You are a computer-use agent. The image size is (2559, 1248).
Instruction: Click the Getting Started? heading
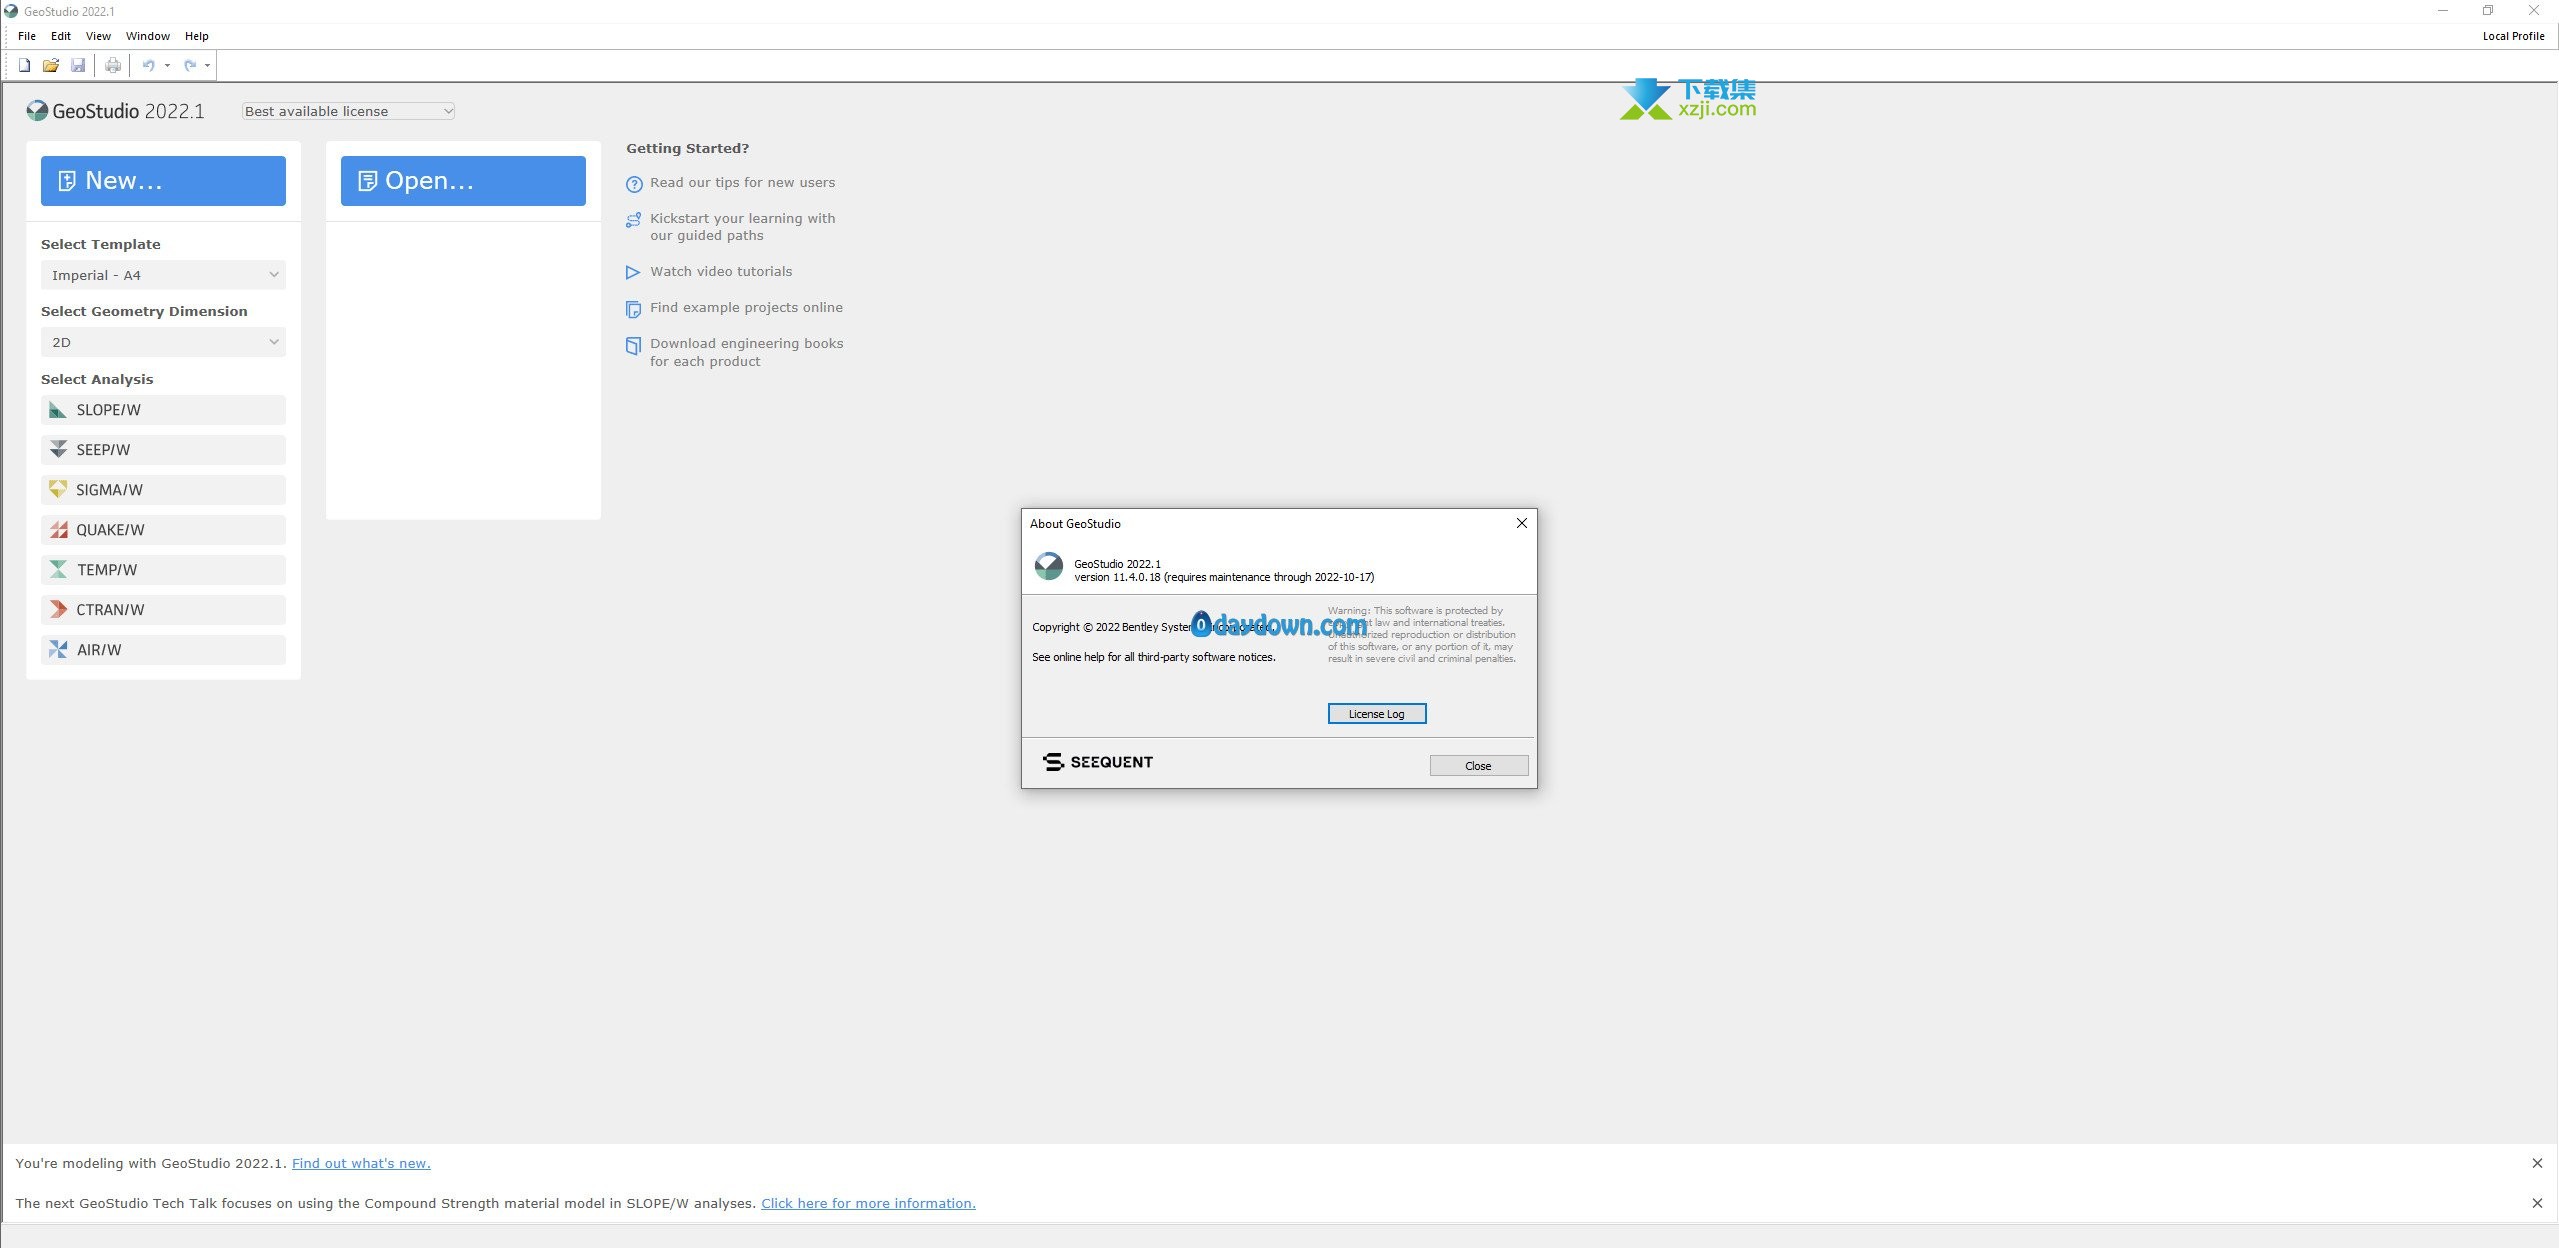pos(688,148)
